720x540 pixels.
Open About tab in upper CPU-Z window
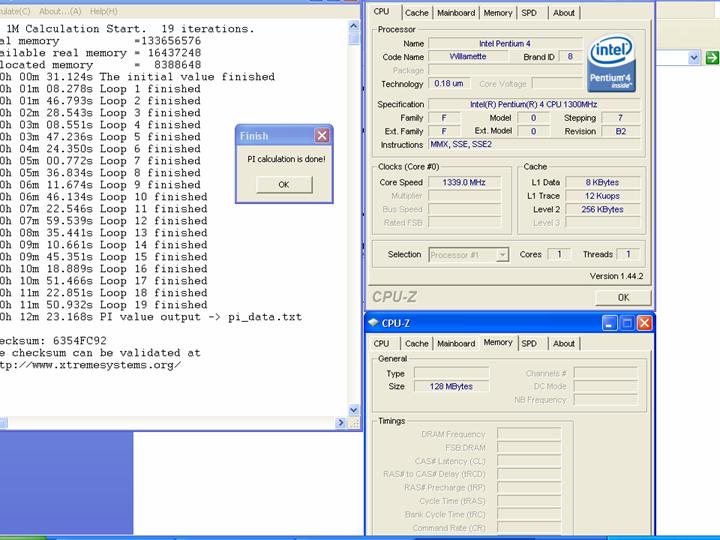564,13
